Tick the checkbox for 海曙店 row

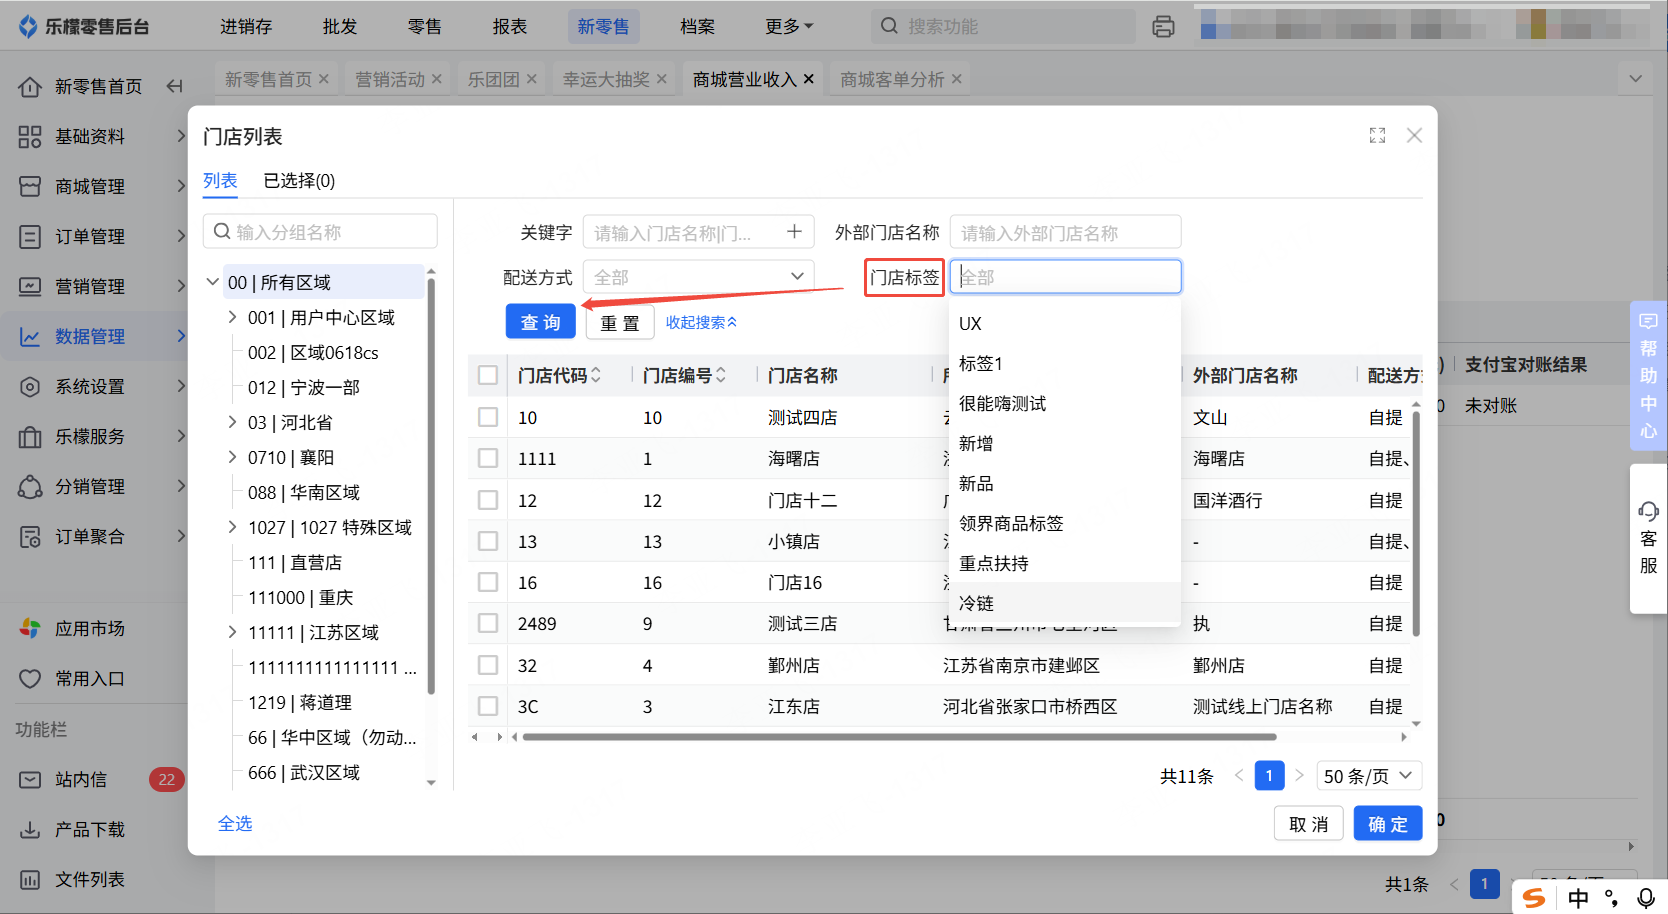click(x=488, y=458)
